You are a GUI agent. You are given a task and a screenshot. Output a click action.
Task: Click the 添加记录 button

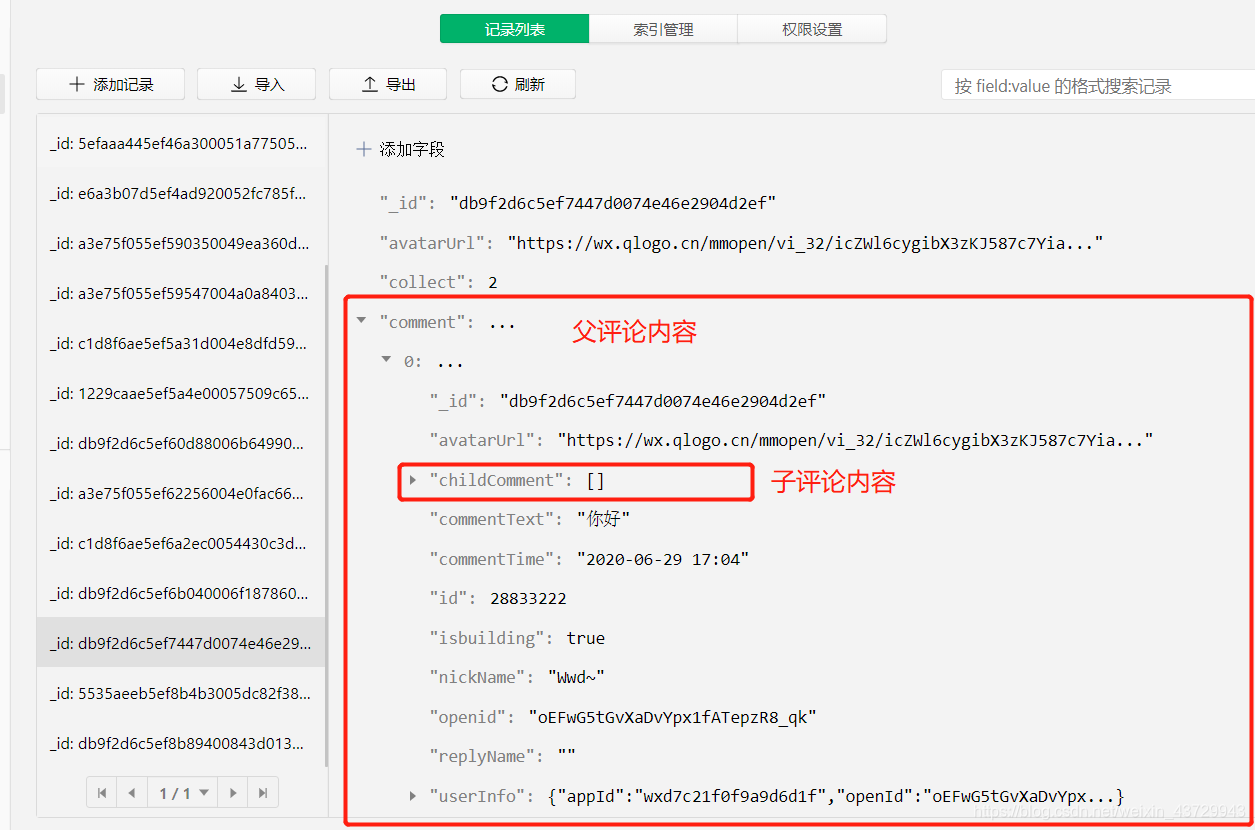point(110,85)
